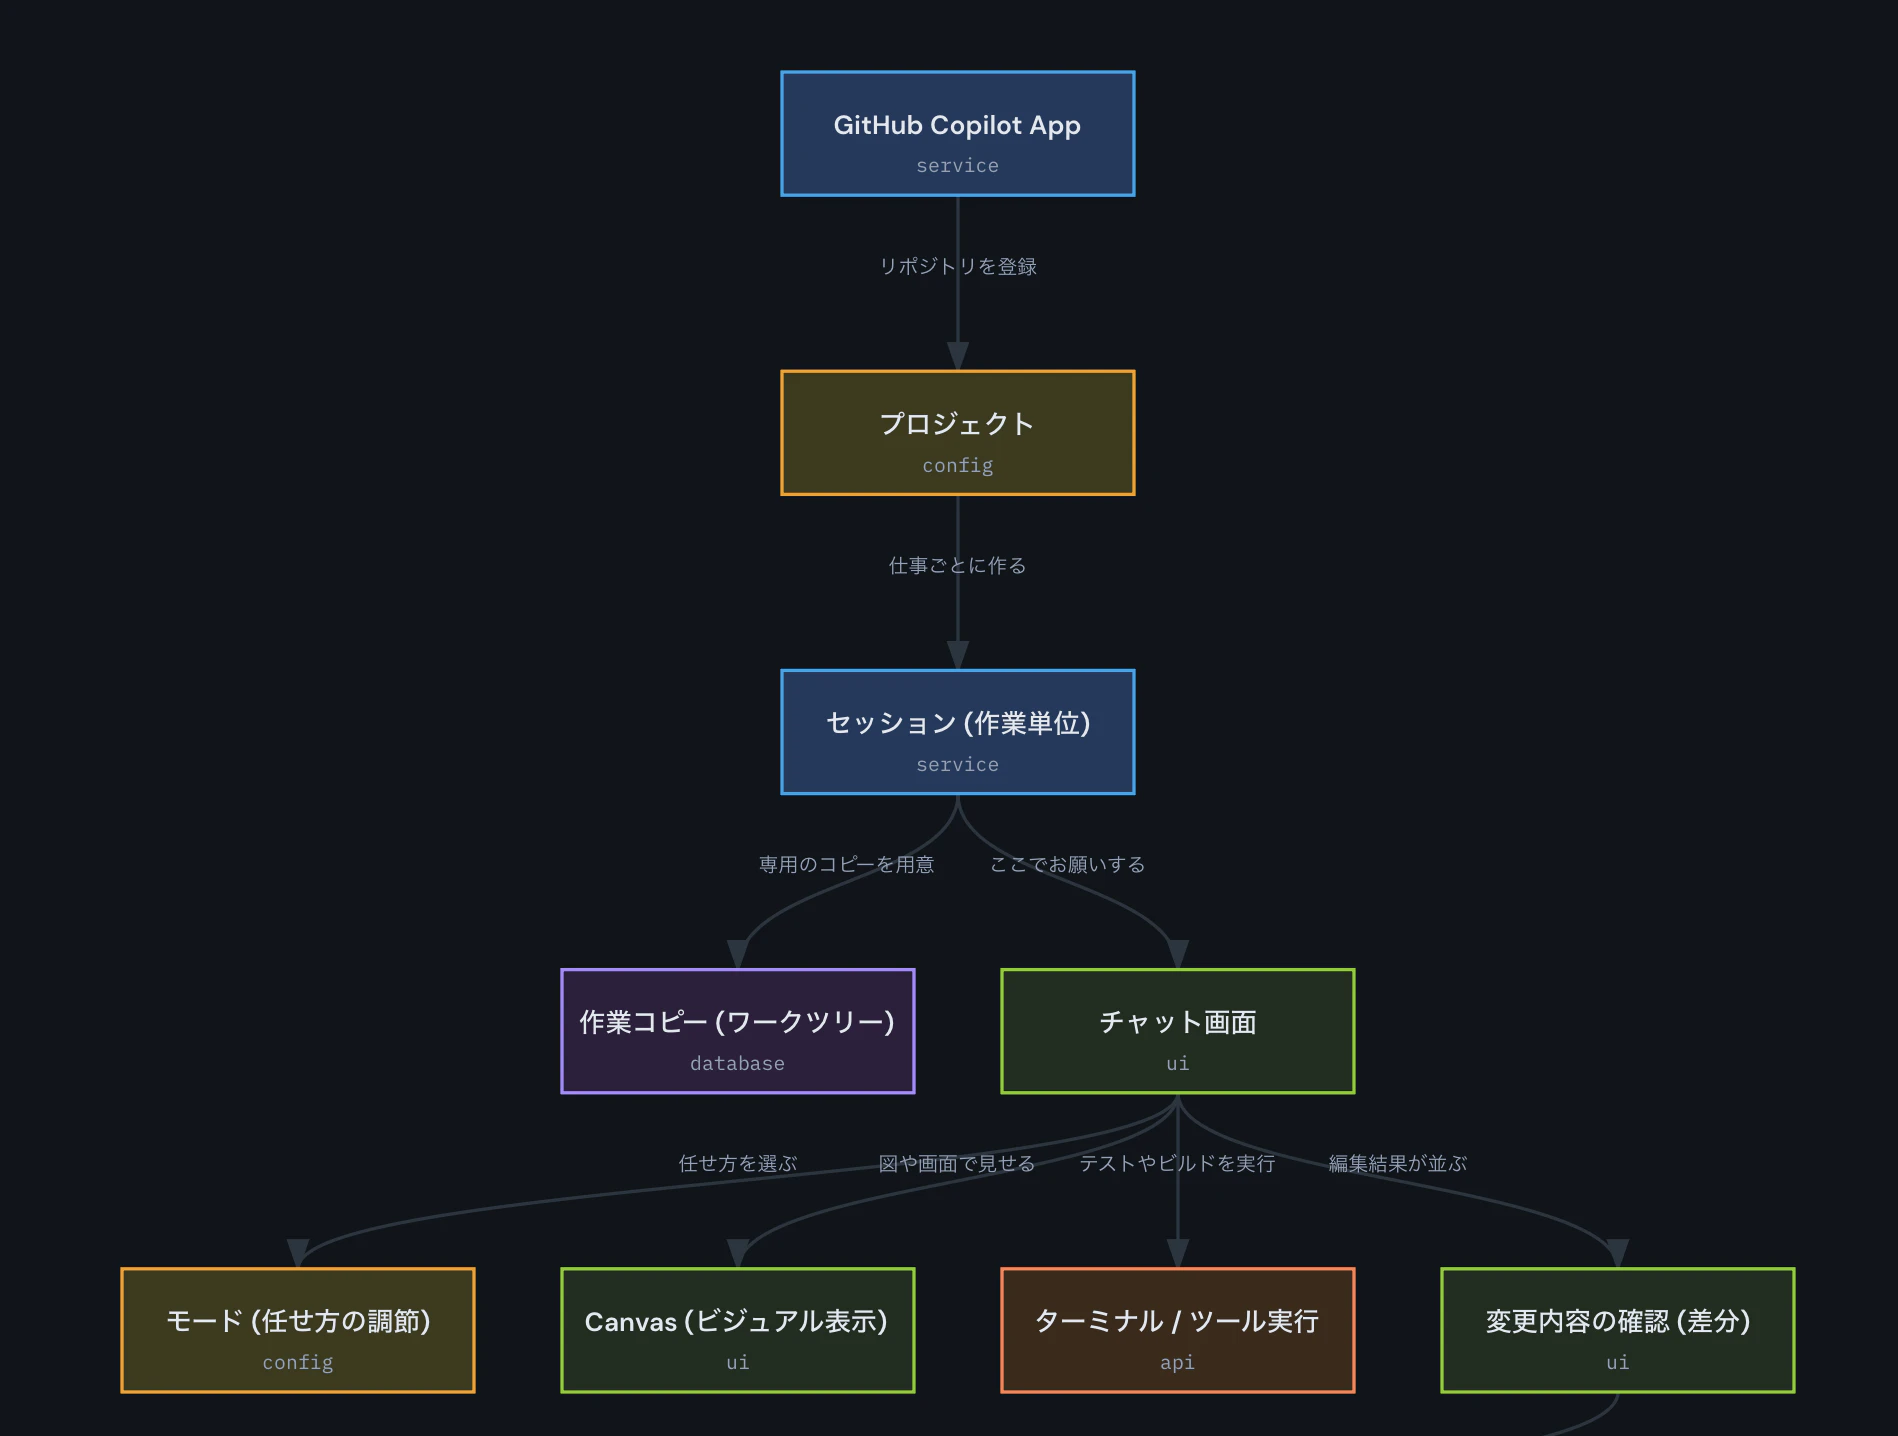Select the Canvas (ビジュアル表示) node
1898x1436 pixels.
738,1330
